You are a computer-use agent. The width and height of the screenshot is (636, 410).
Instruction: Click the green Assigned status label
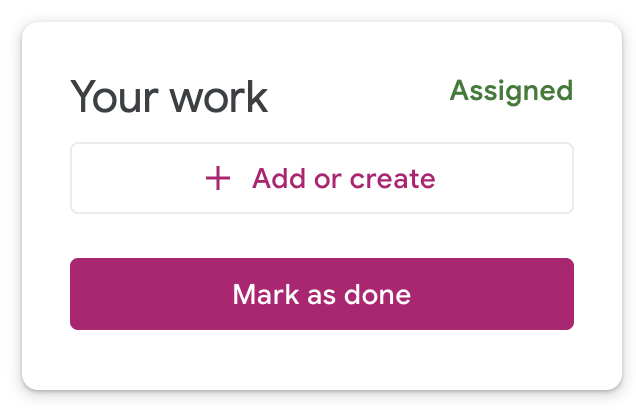point(511,91)
